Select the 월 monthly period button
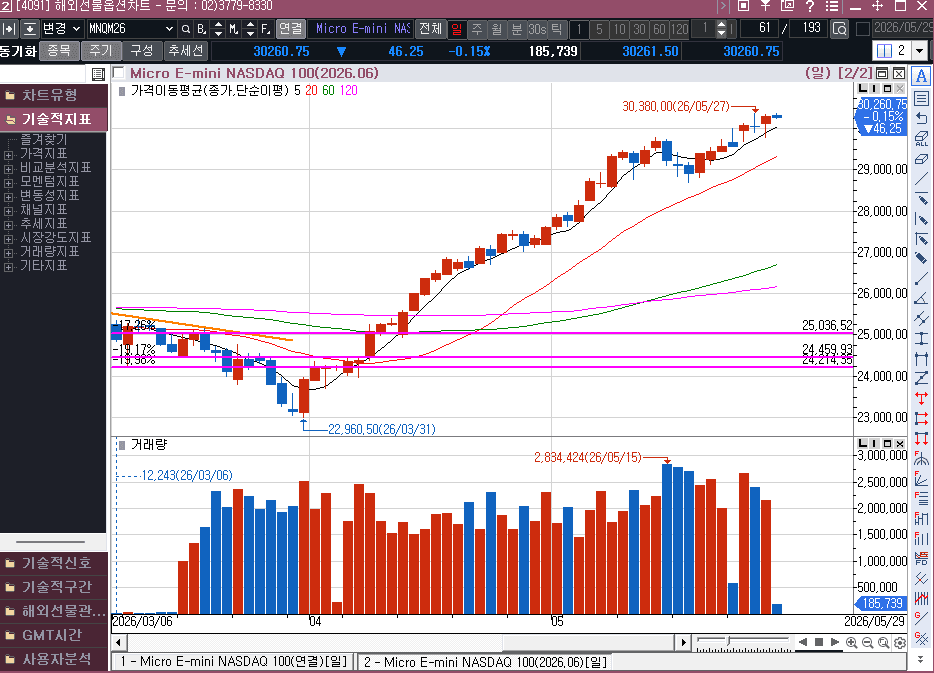The image size is (934, 673). [x=497, y=29]
